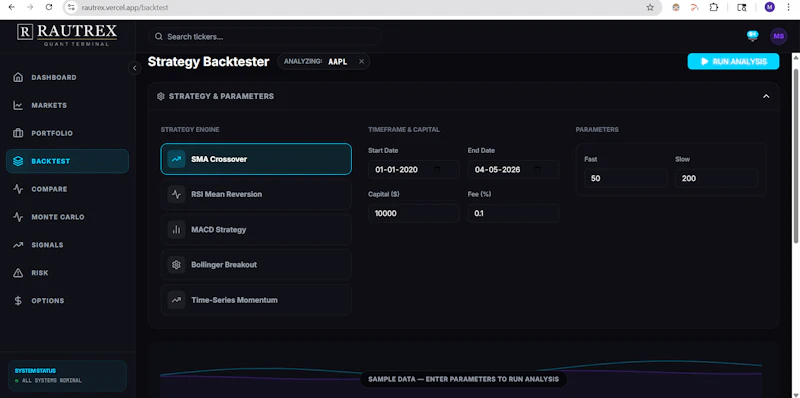This screenshot has width=800, height=398.
Task: Click browser back arrow
Action: (x=12, y=7)
